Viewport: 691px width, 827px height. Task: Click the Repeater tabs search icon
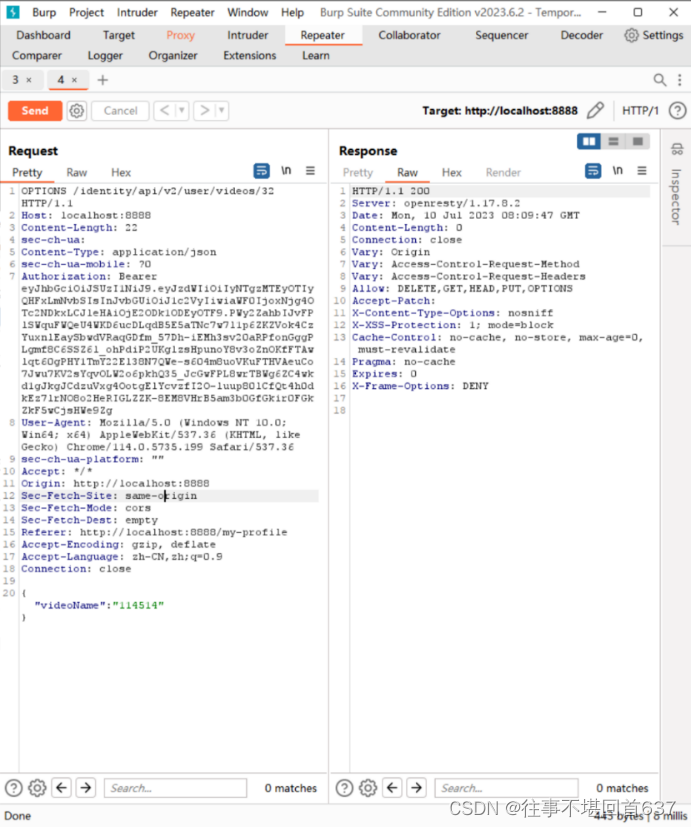coord(659,80)
